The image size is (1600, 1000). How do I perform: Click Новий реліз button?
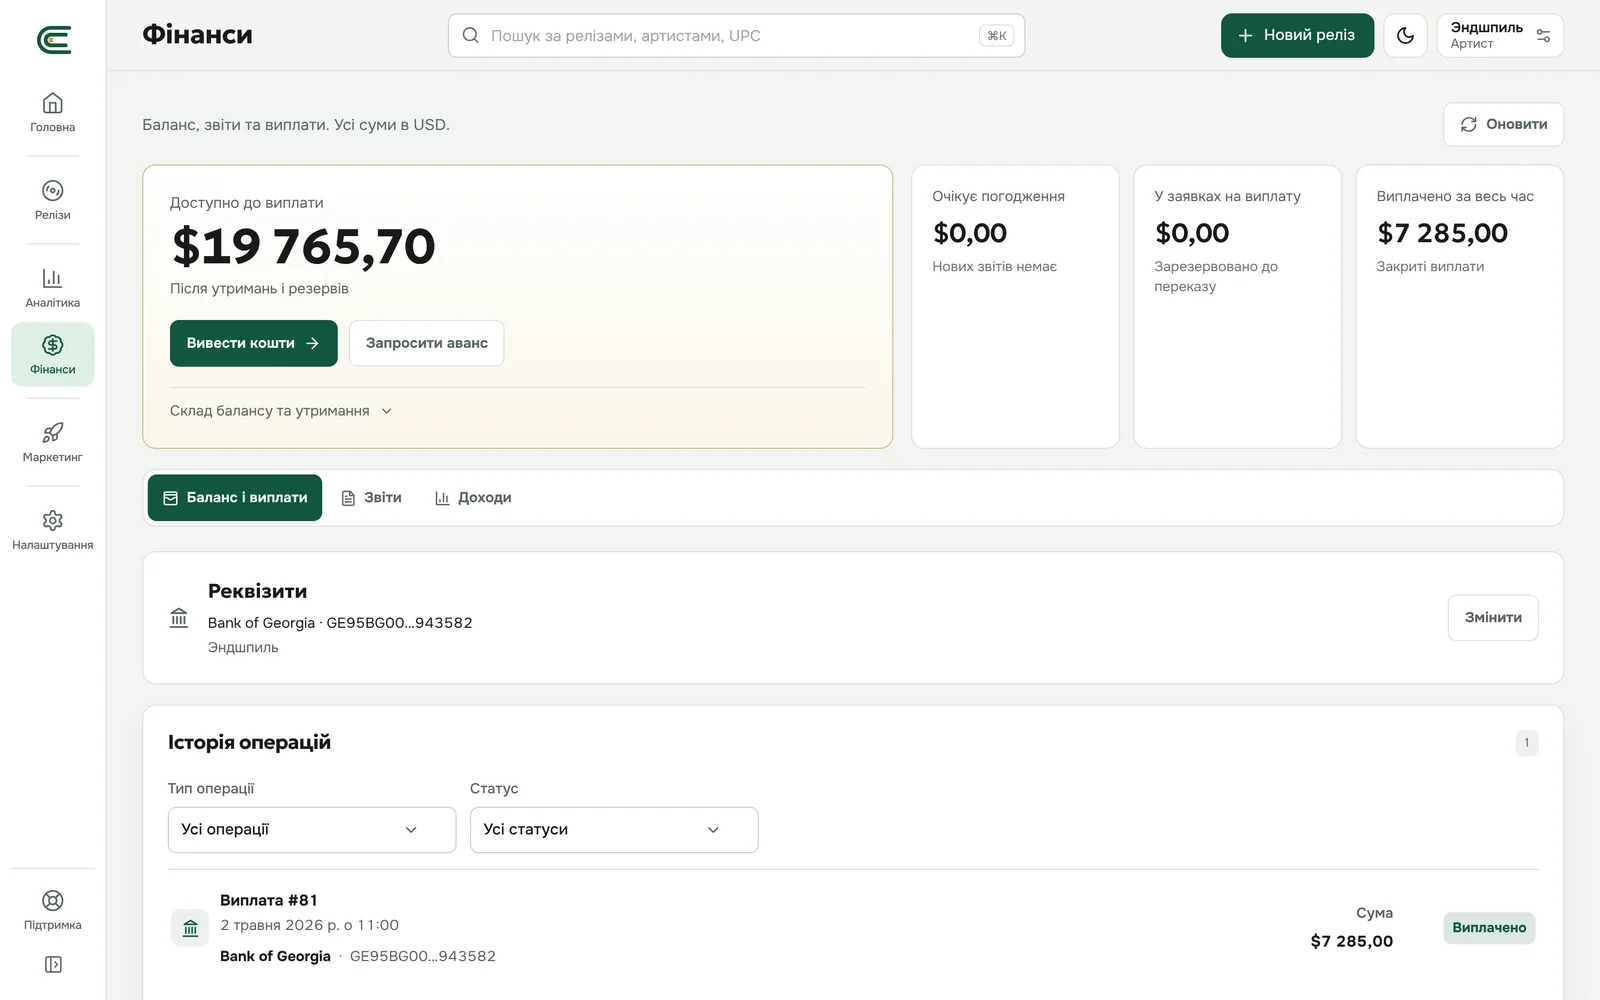1297,36
